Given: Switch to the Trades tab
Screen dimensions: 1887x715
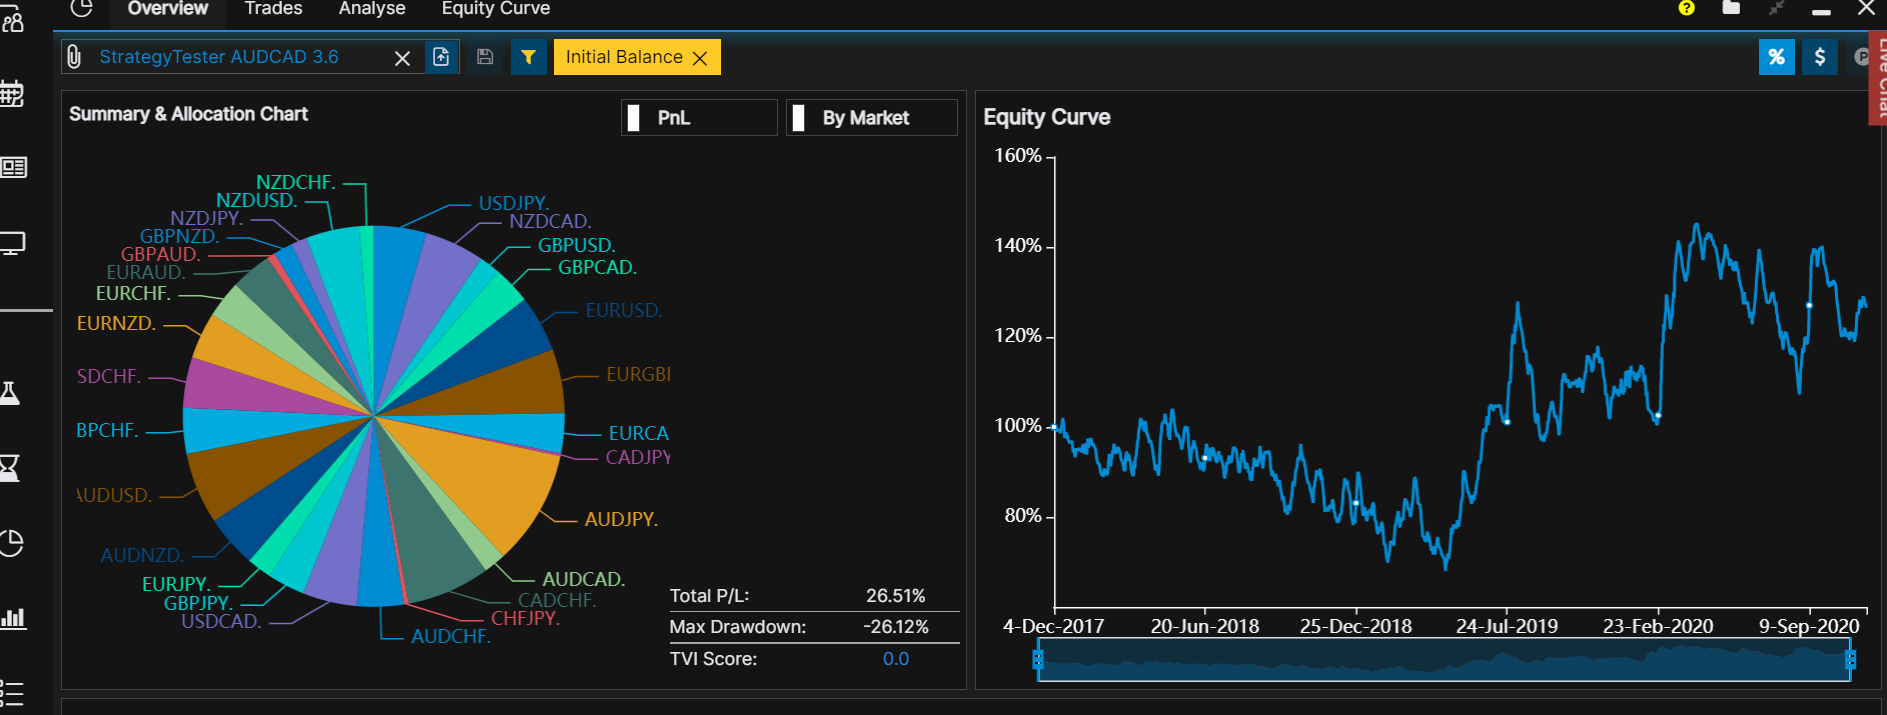Looking at the screenshot, I should click(x=273, y=9).
